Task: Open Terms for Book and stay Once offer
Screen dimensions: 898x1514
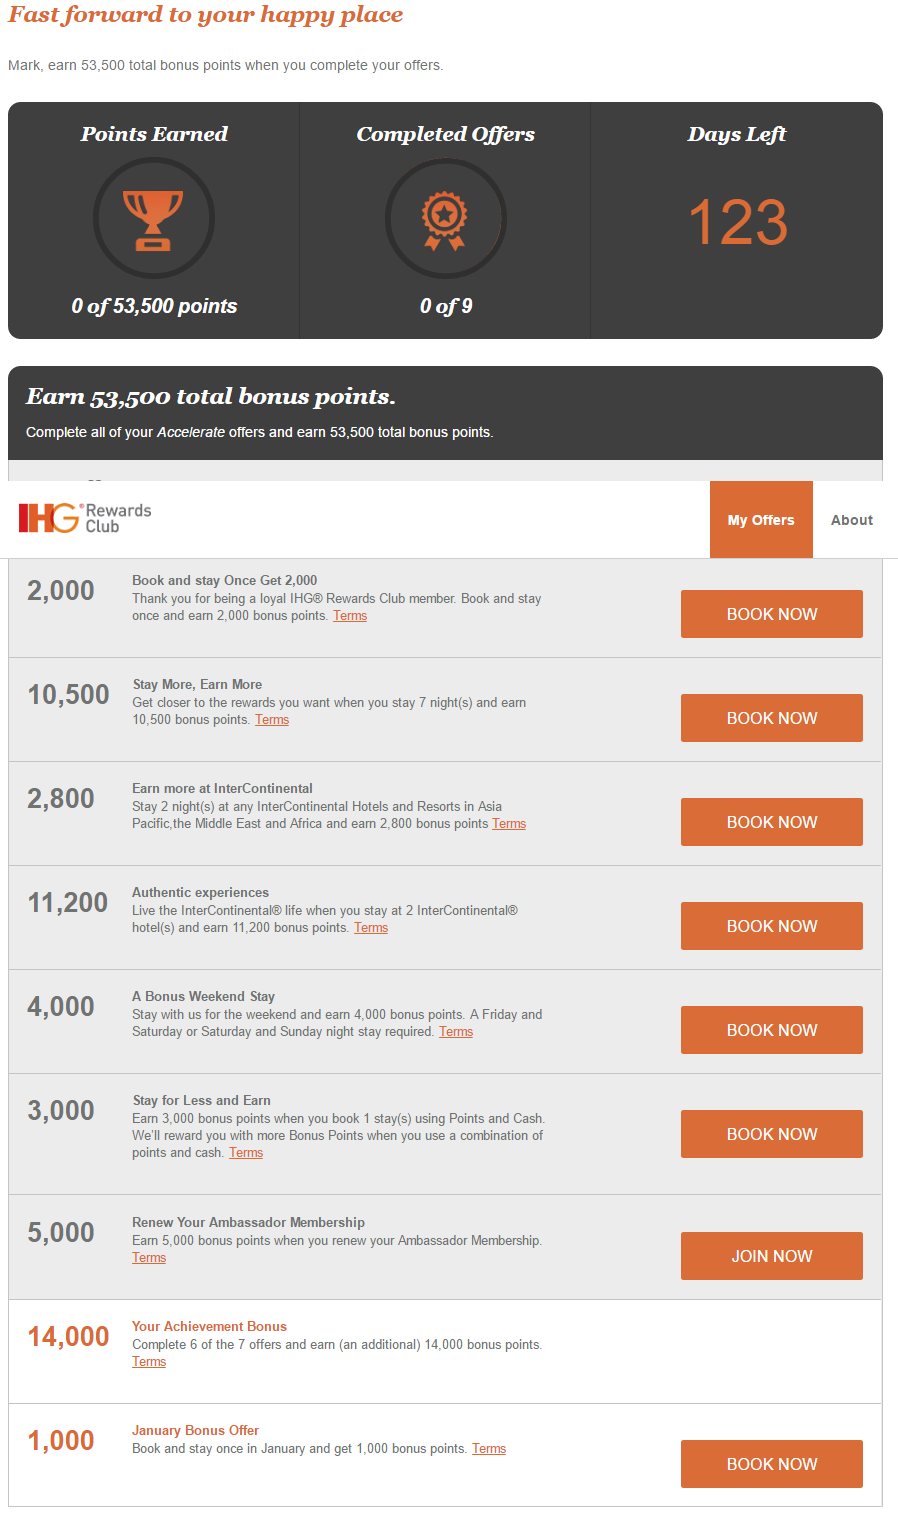Action: point(350,616)
